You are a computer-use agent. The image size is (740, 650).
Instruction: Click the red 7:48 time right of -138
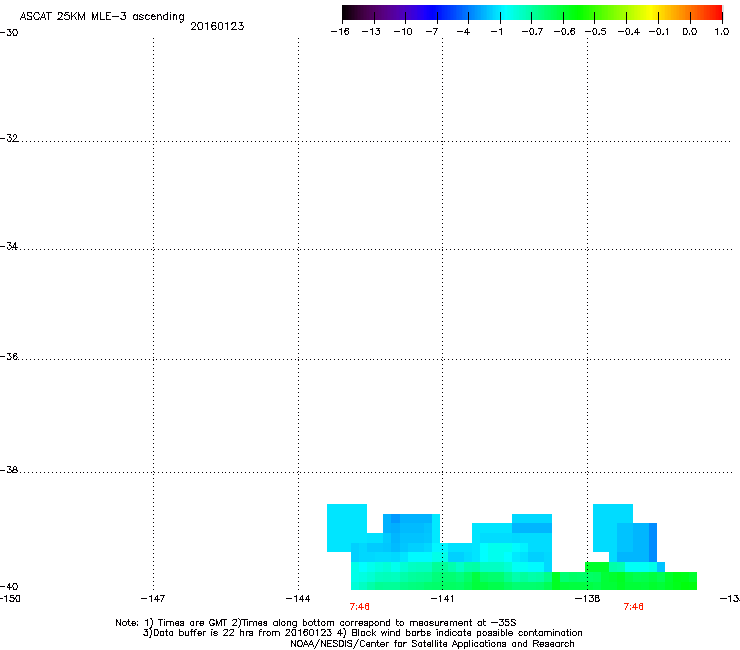coord(633,607)
